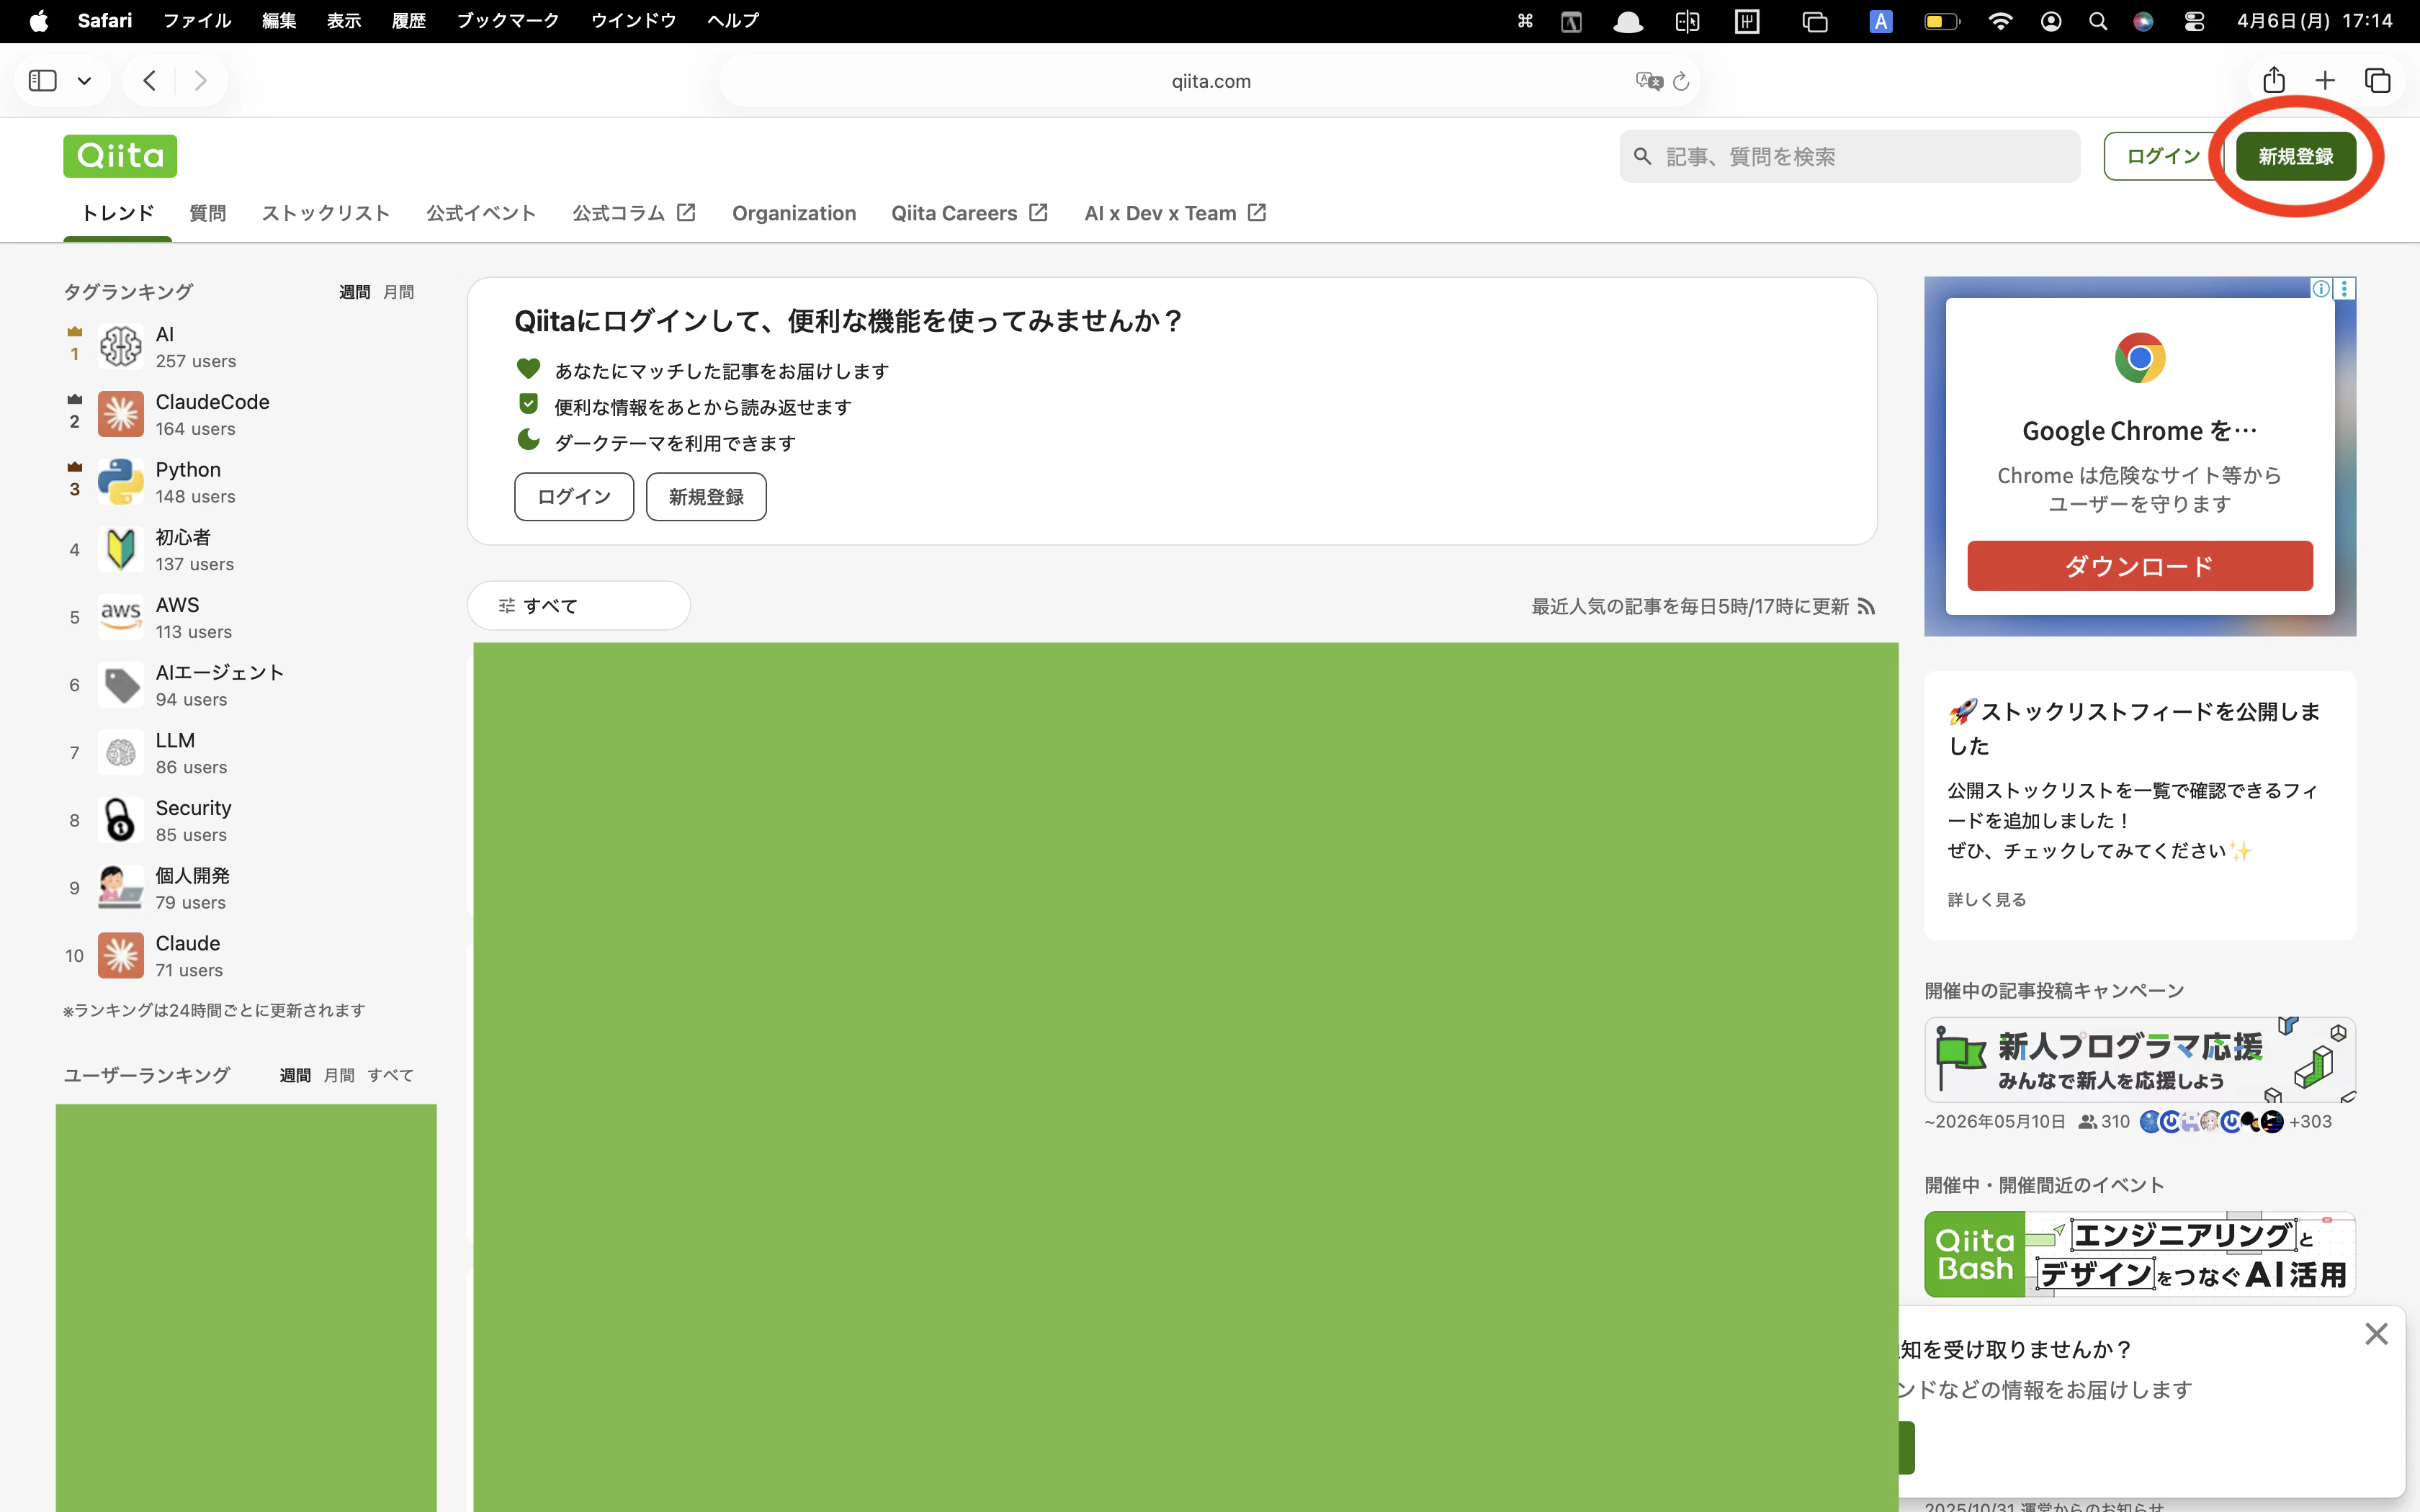Click the ダウンロード button in Chrome ad
Screen dimensions: 2420x1512
(x=2140, y=566)
